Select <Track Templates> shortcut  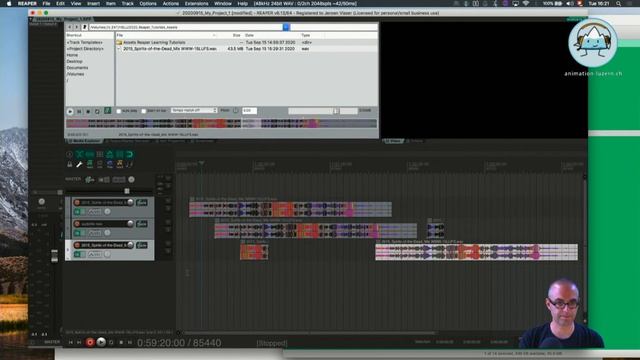point(85,42)
